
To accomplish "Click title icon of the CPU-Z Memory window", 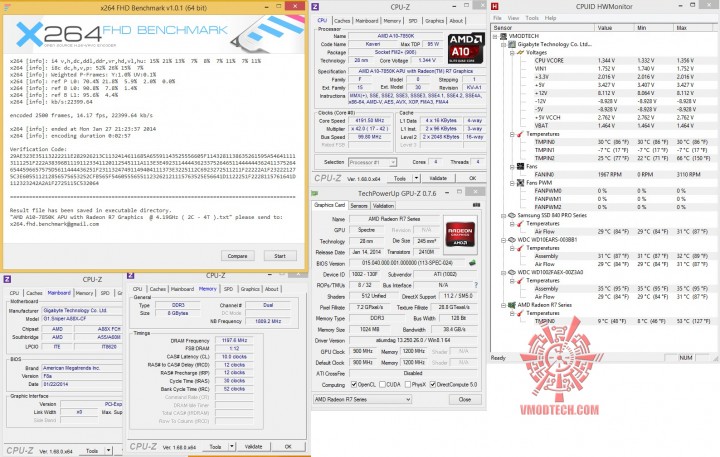I will pyautogui.click(x=130, y=276).
